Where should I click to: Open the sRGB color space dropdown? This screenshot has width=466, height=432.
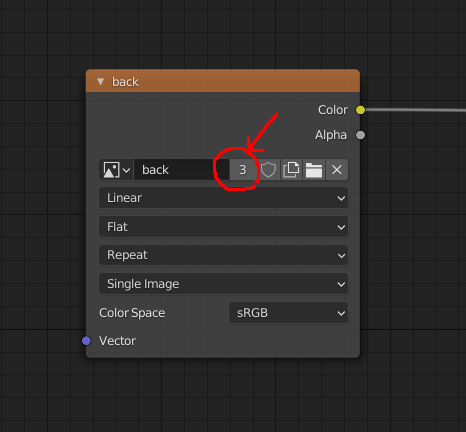point(289,313)
